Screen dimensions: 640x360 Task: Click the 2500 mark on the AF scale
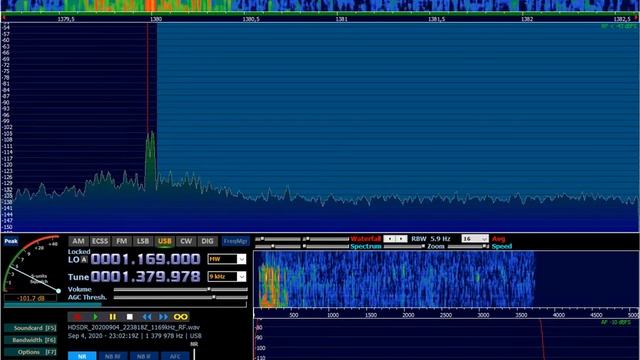click(x=446, y=315)
